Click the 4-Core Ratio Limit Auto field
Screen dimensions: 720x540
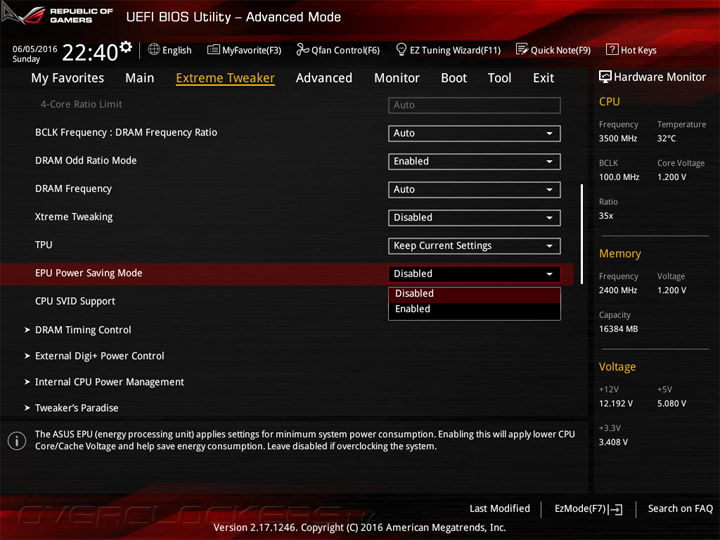(x=474, y=105)
